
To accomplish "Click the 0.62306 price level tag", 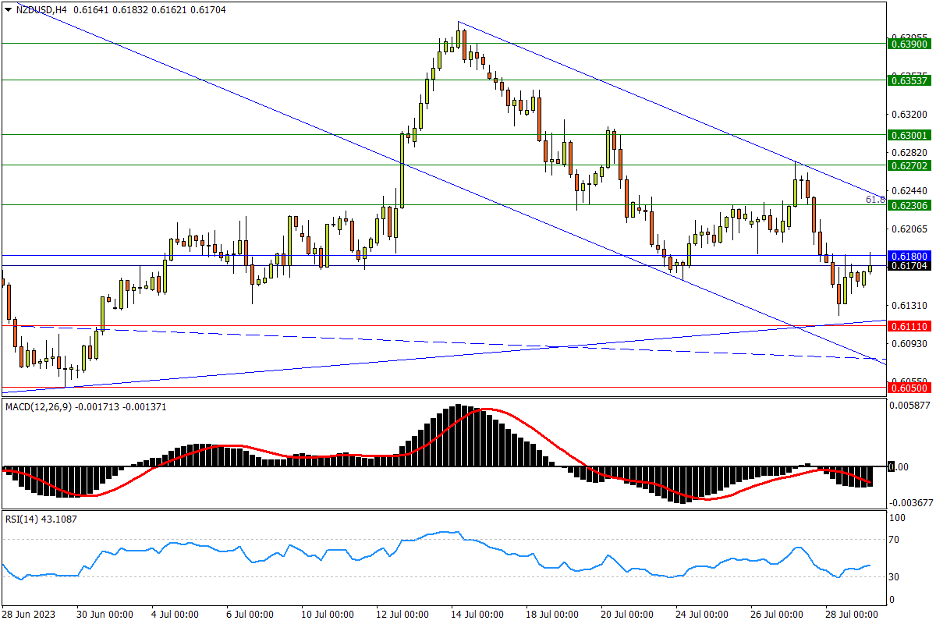I will point(909,205).
